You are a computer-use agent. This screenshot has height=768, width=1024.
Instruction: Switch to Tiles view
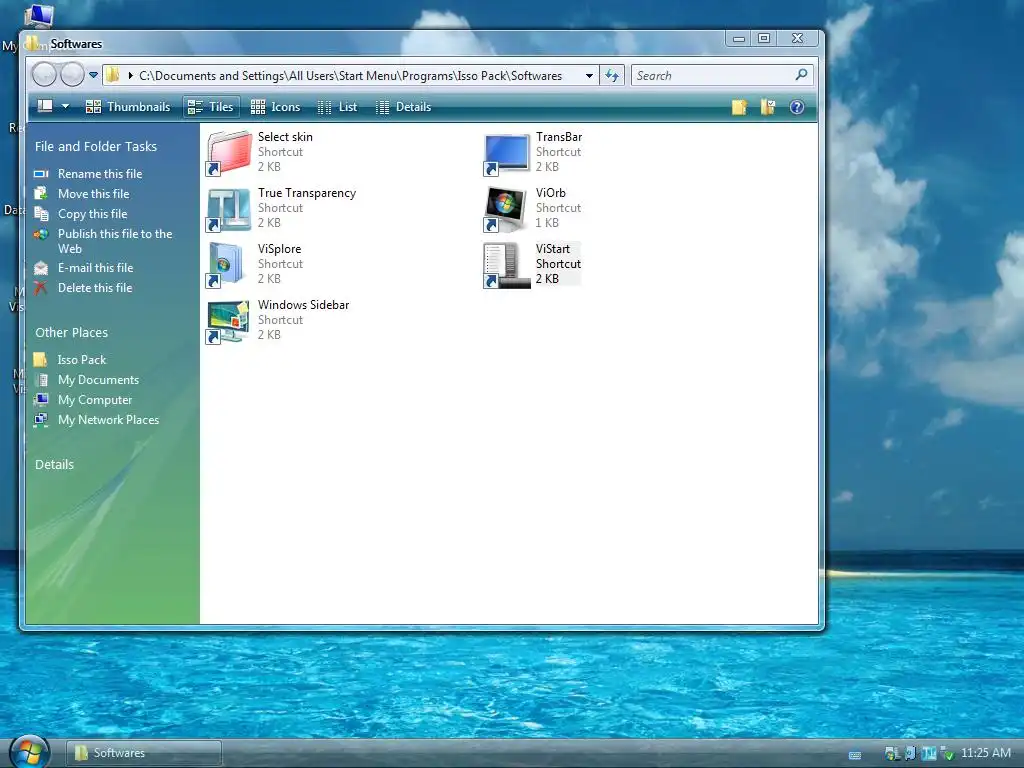[x=210, y=106]
